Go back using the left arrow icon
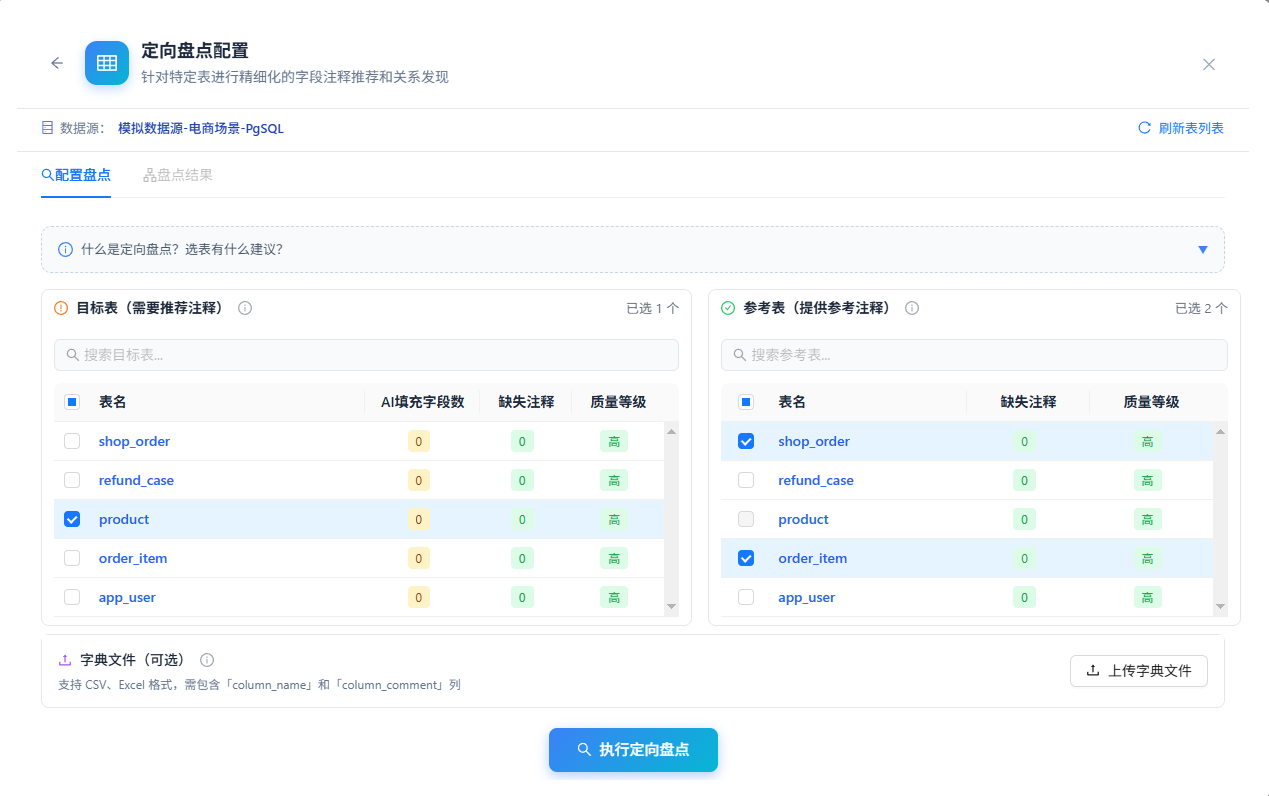1269x796 pixels. (x=57, y=63)
